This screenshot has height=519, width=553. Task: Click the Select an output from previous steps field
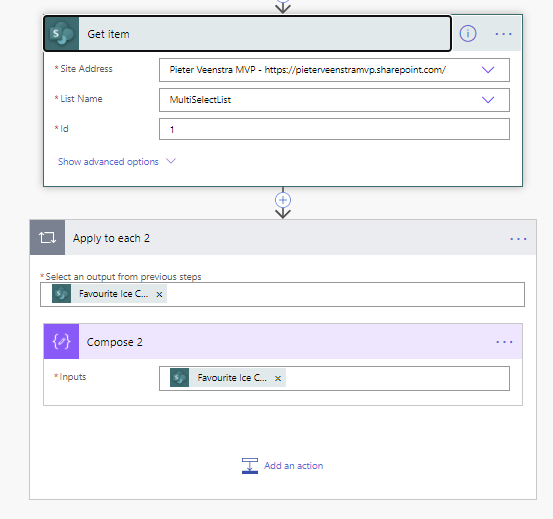tap(282, 294)
